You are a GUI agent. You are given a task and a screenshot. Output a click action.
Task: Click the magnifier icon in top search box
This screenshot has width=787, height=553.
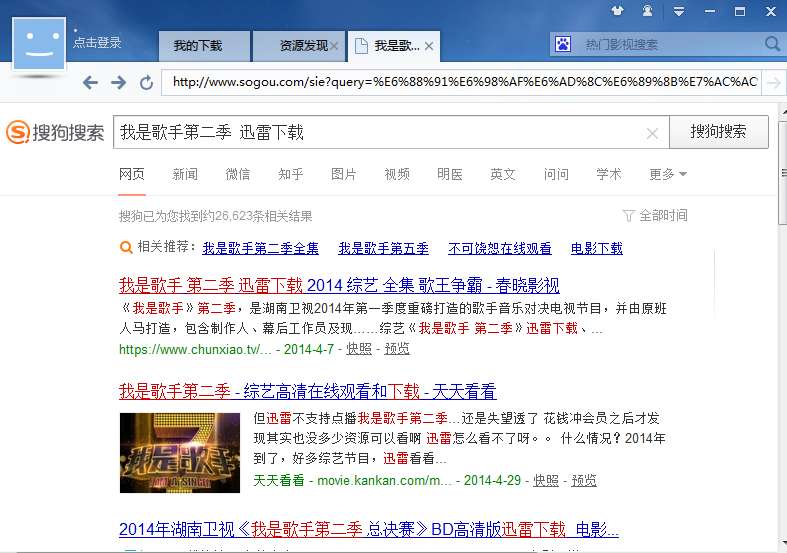(772, 44)
